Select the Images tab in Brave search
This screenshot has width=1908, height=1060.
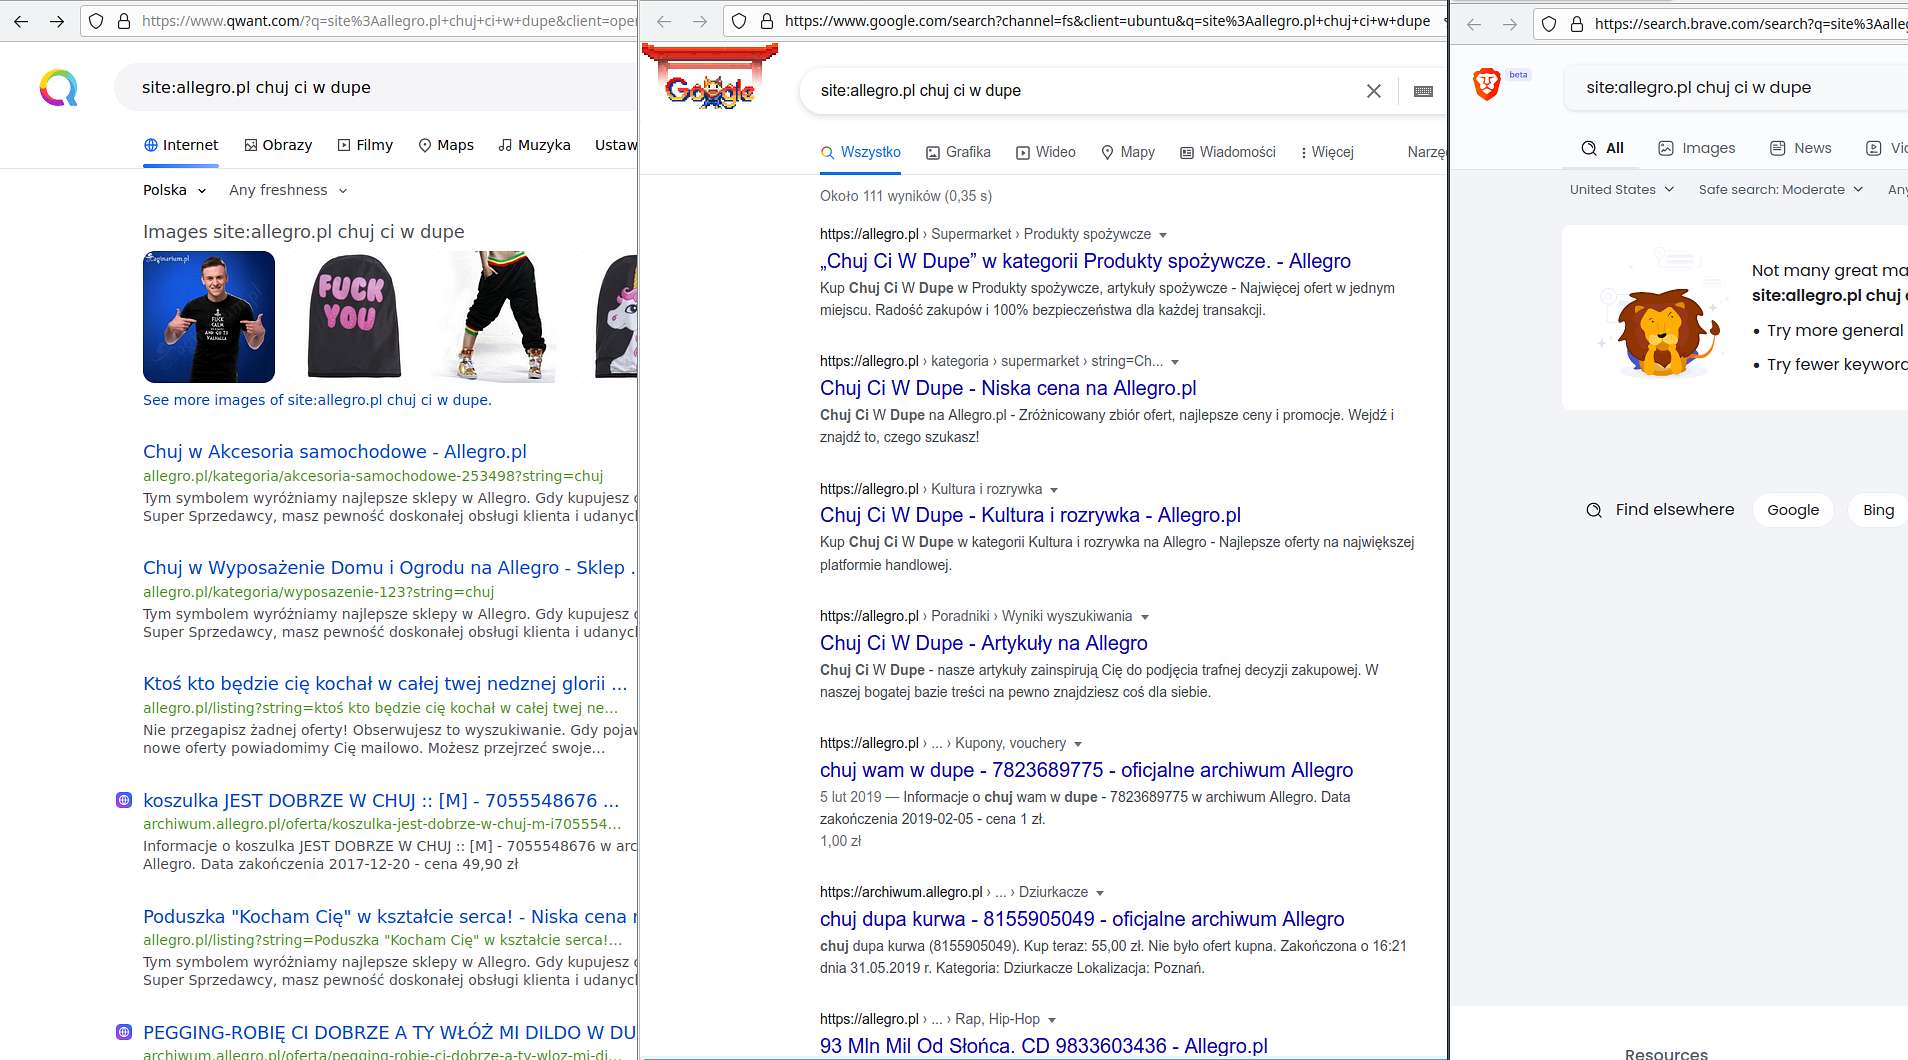point(1697,148)
